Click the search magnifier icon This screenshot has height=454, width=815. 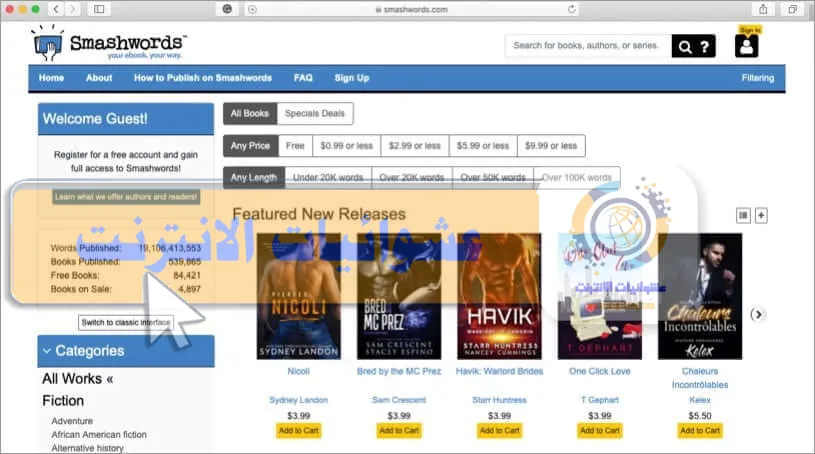tap(685, 47)
